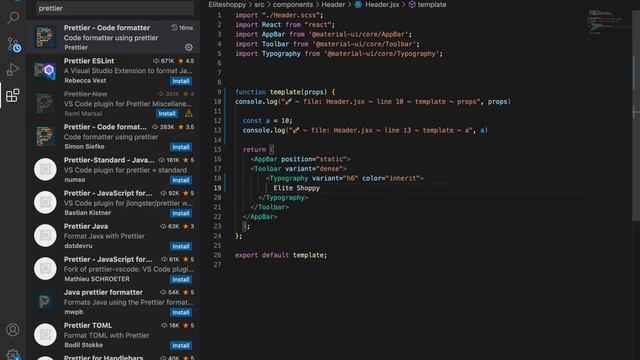Click the Prettier ESLint rating stars
The width and height of the screenshot is (640, 360).
coord(186,61)
